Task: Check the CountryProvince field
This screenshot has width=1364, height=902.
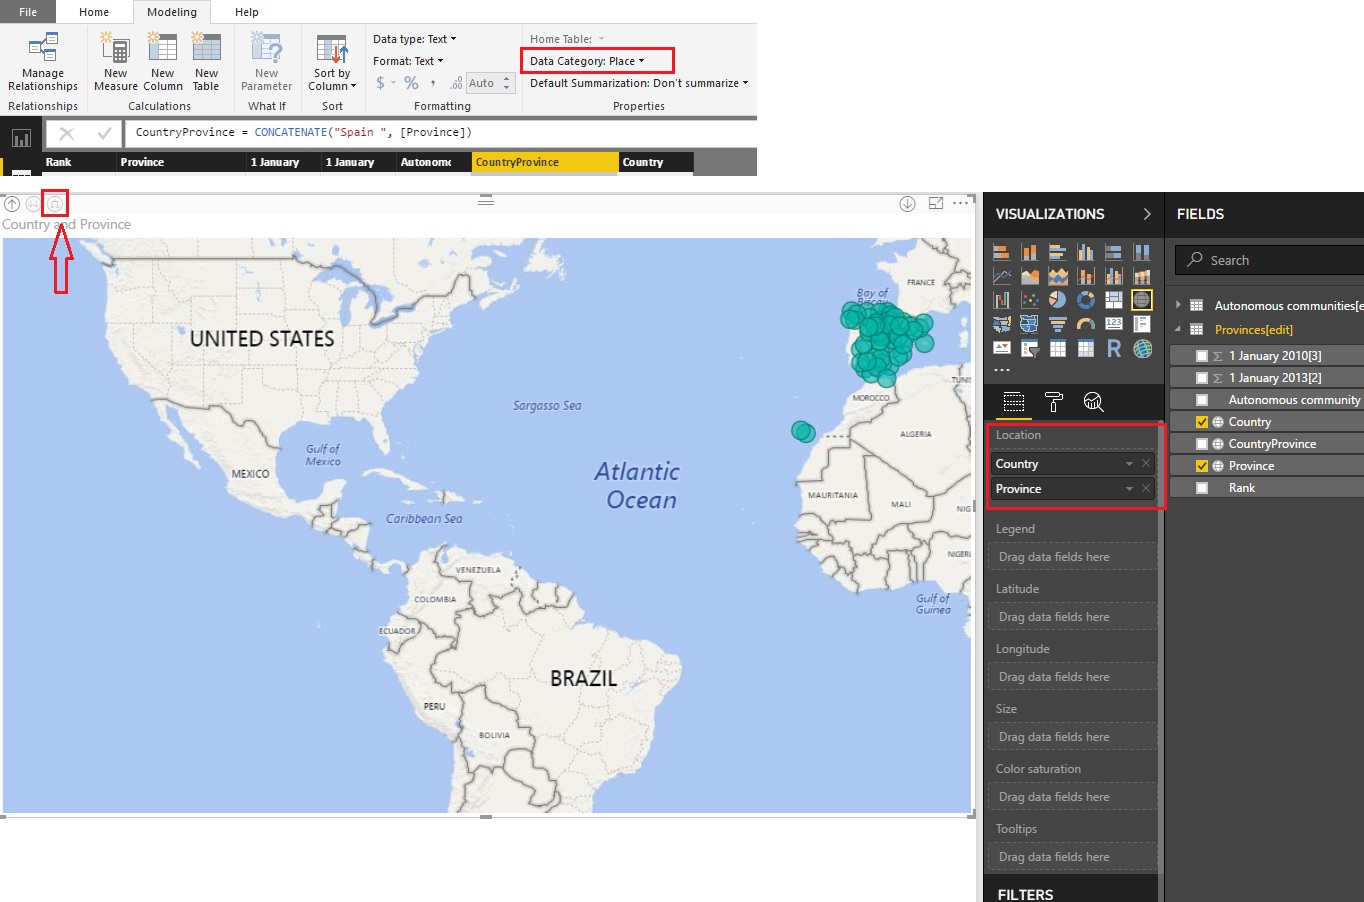Action: pyautogui.click(x=1202, y=444)
